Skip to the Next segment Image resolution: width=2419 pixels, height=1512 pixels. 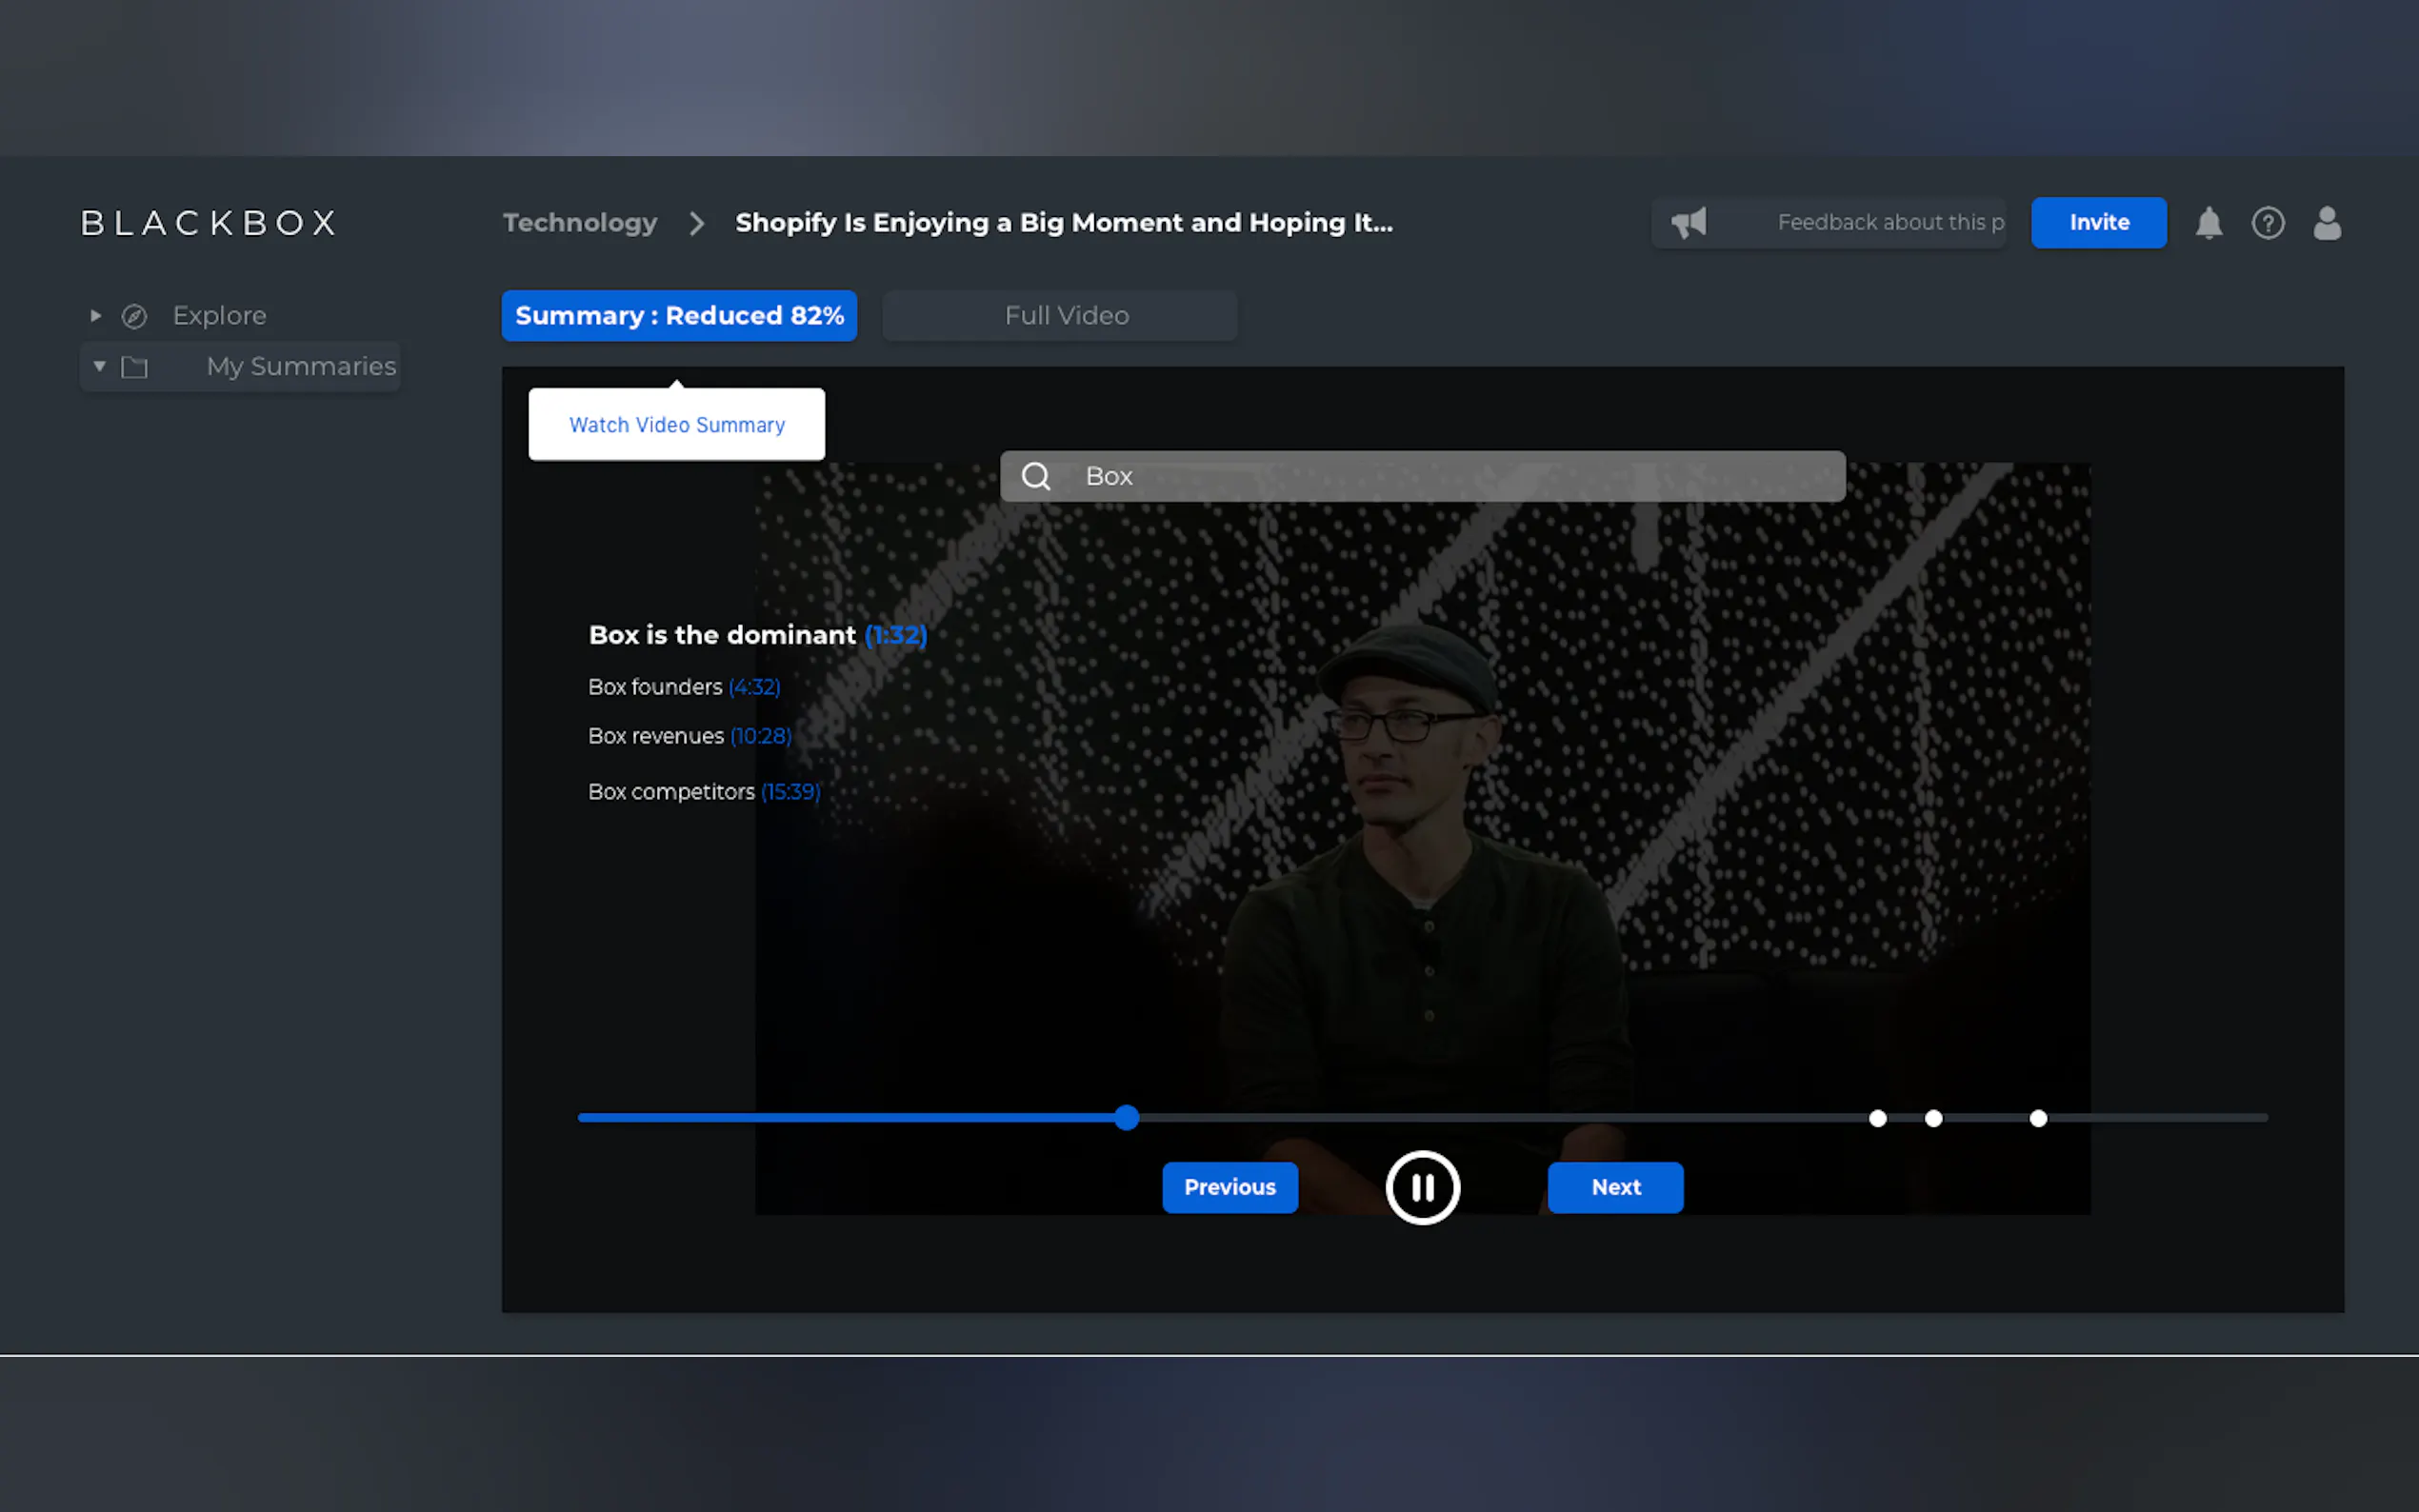(x=1615, y=1187)
